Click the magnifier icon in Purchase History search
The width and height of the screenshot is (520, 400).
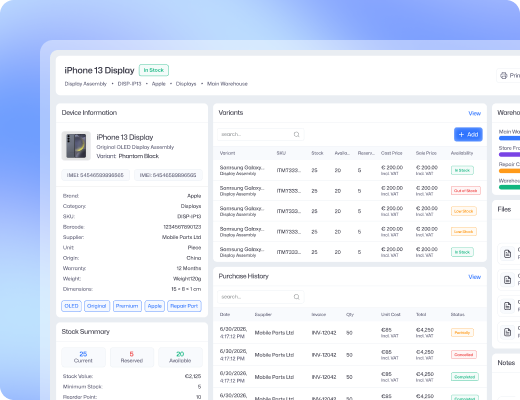pyautogui.click(x=296, y=297)
